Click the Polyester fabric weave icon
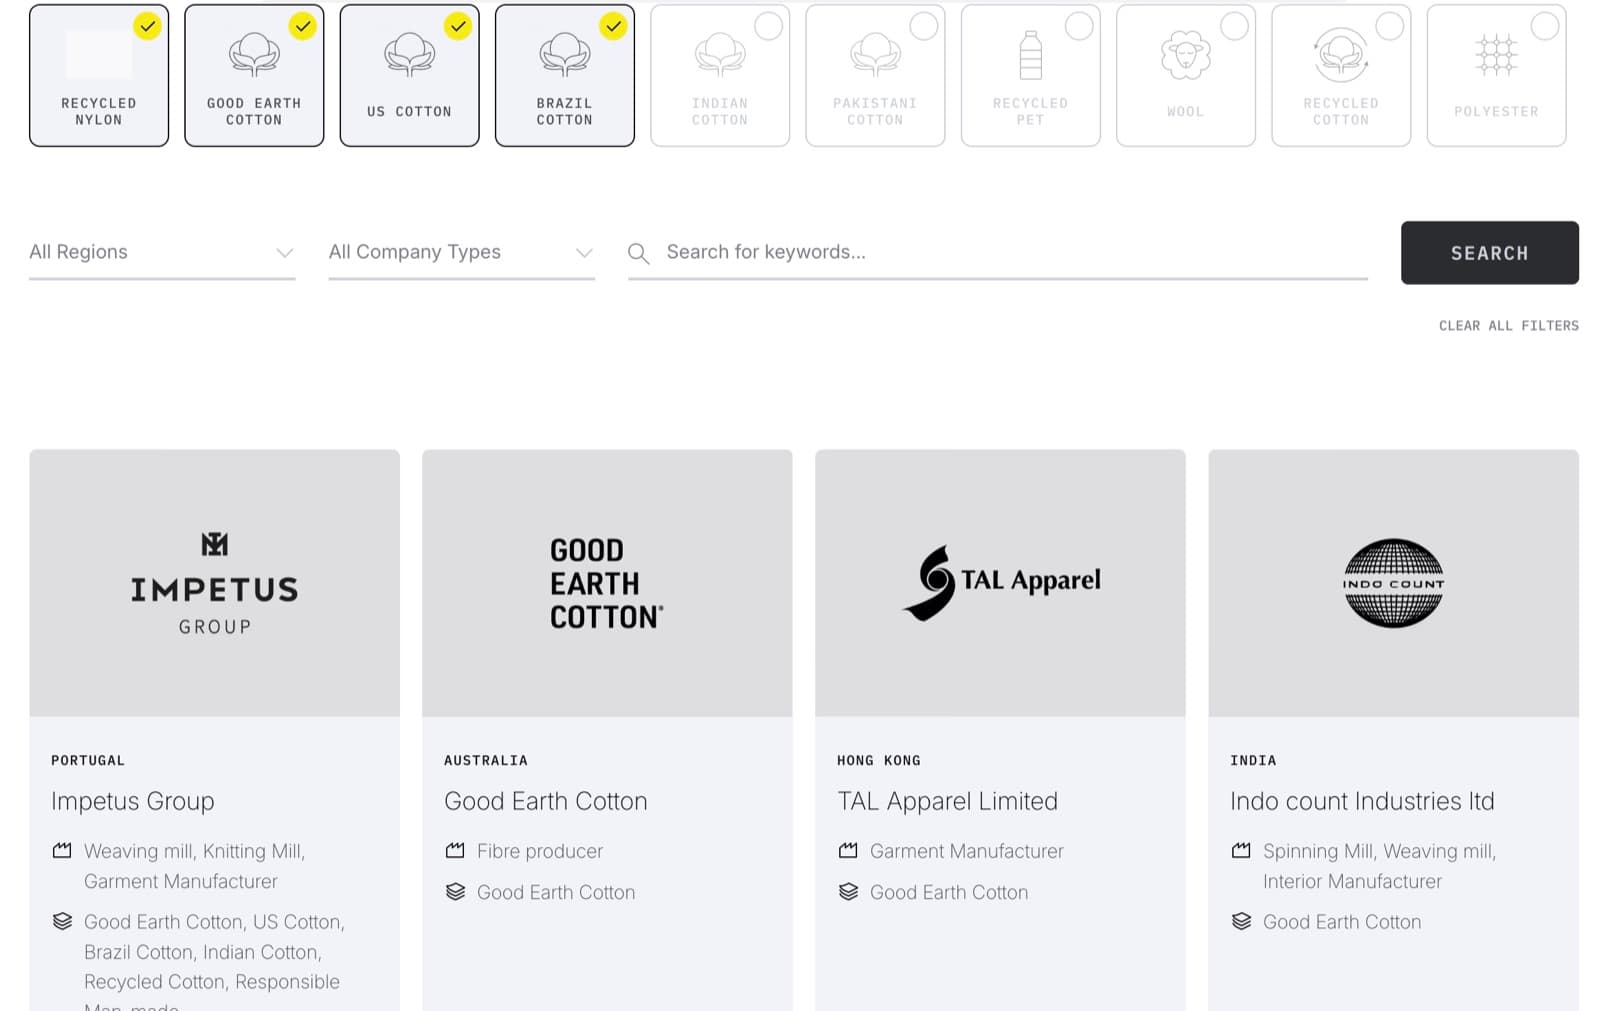The width and height of the screenshot is (1600, 1011). click(x=1496, y=55)
